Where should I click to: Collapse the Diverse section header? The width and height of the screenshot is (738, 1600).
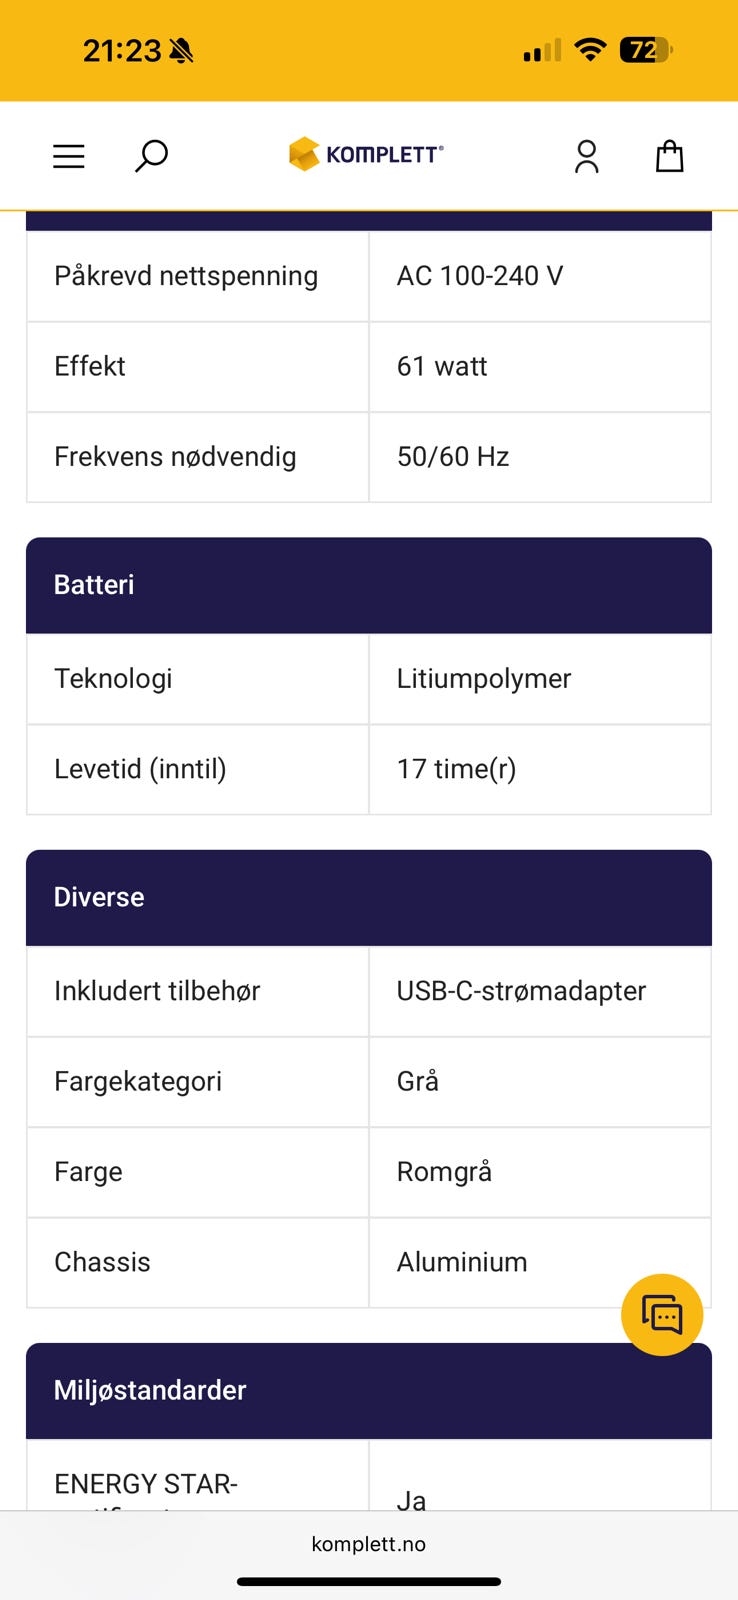369,897
